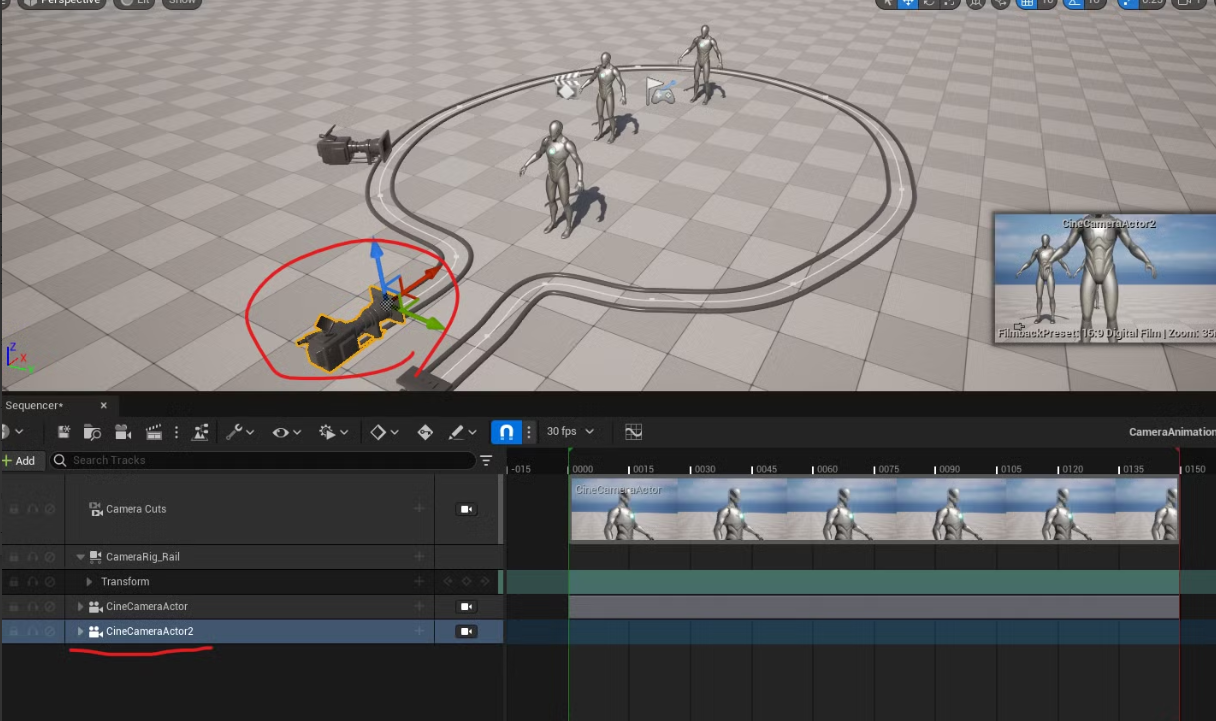Click the Add track button
Image resolution: width=1216 pixels, height=721 pixels.
[19, 461]
